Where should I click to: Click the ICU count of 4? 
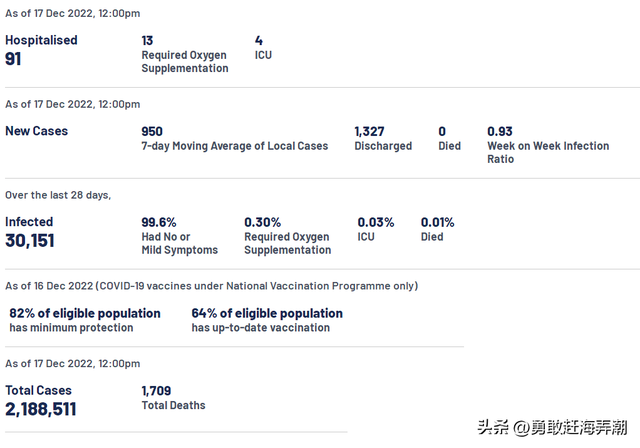click(259, 40)
